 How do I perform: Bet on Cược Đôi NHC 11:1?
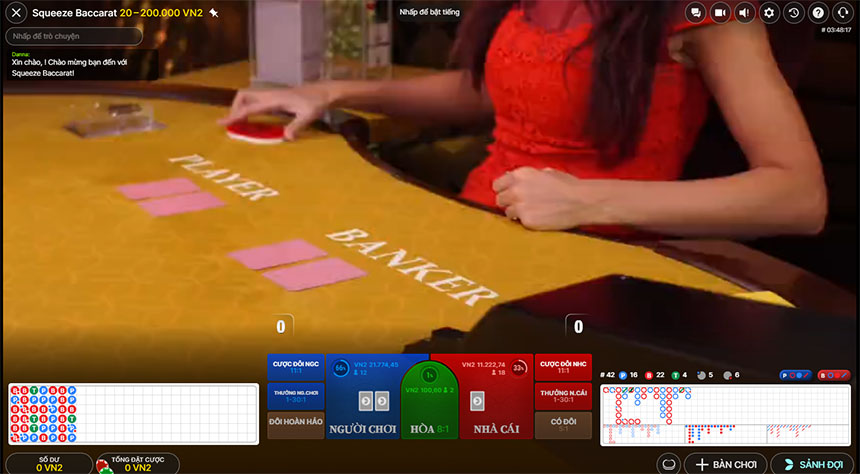tap(563, 367)
